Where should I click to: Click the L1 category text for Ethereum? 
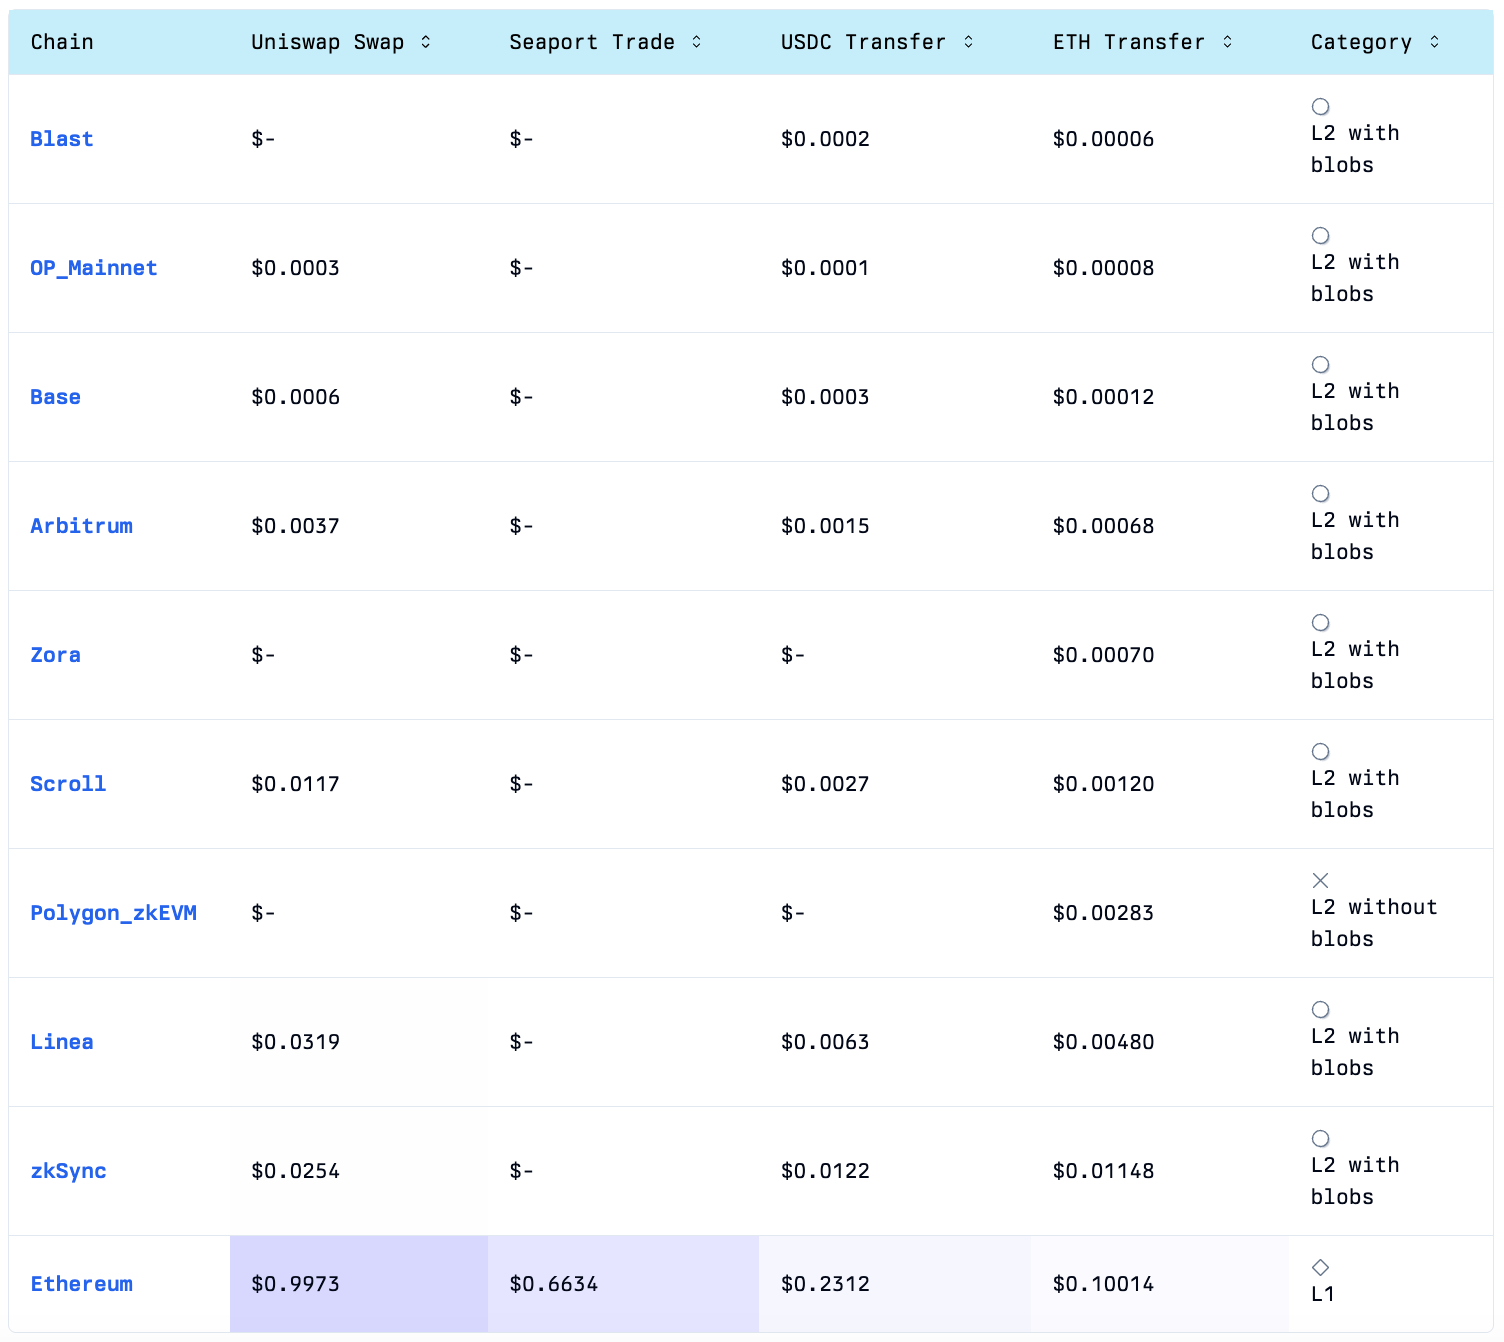(x=1322, y=1294)
